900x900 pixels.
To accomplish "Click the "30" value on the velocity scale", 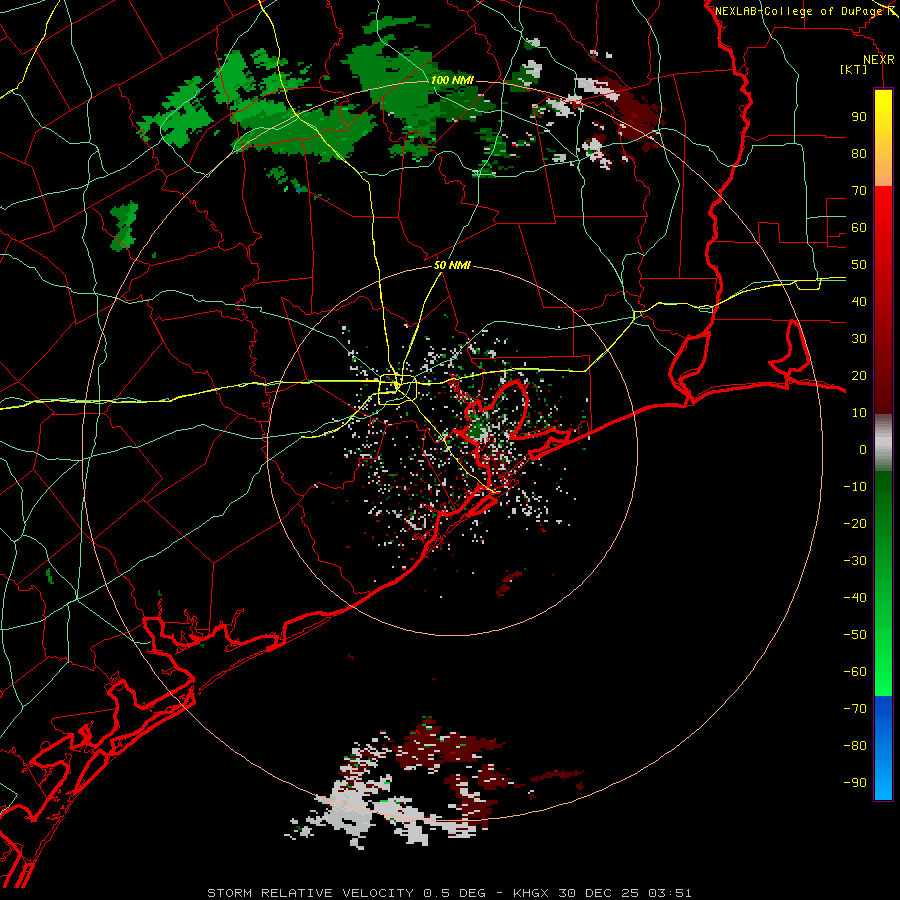I will click(x=859, y=339).
